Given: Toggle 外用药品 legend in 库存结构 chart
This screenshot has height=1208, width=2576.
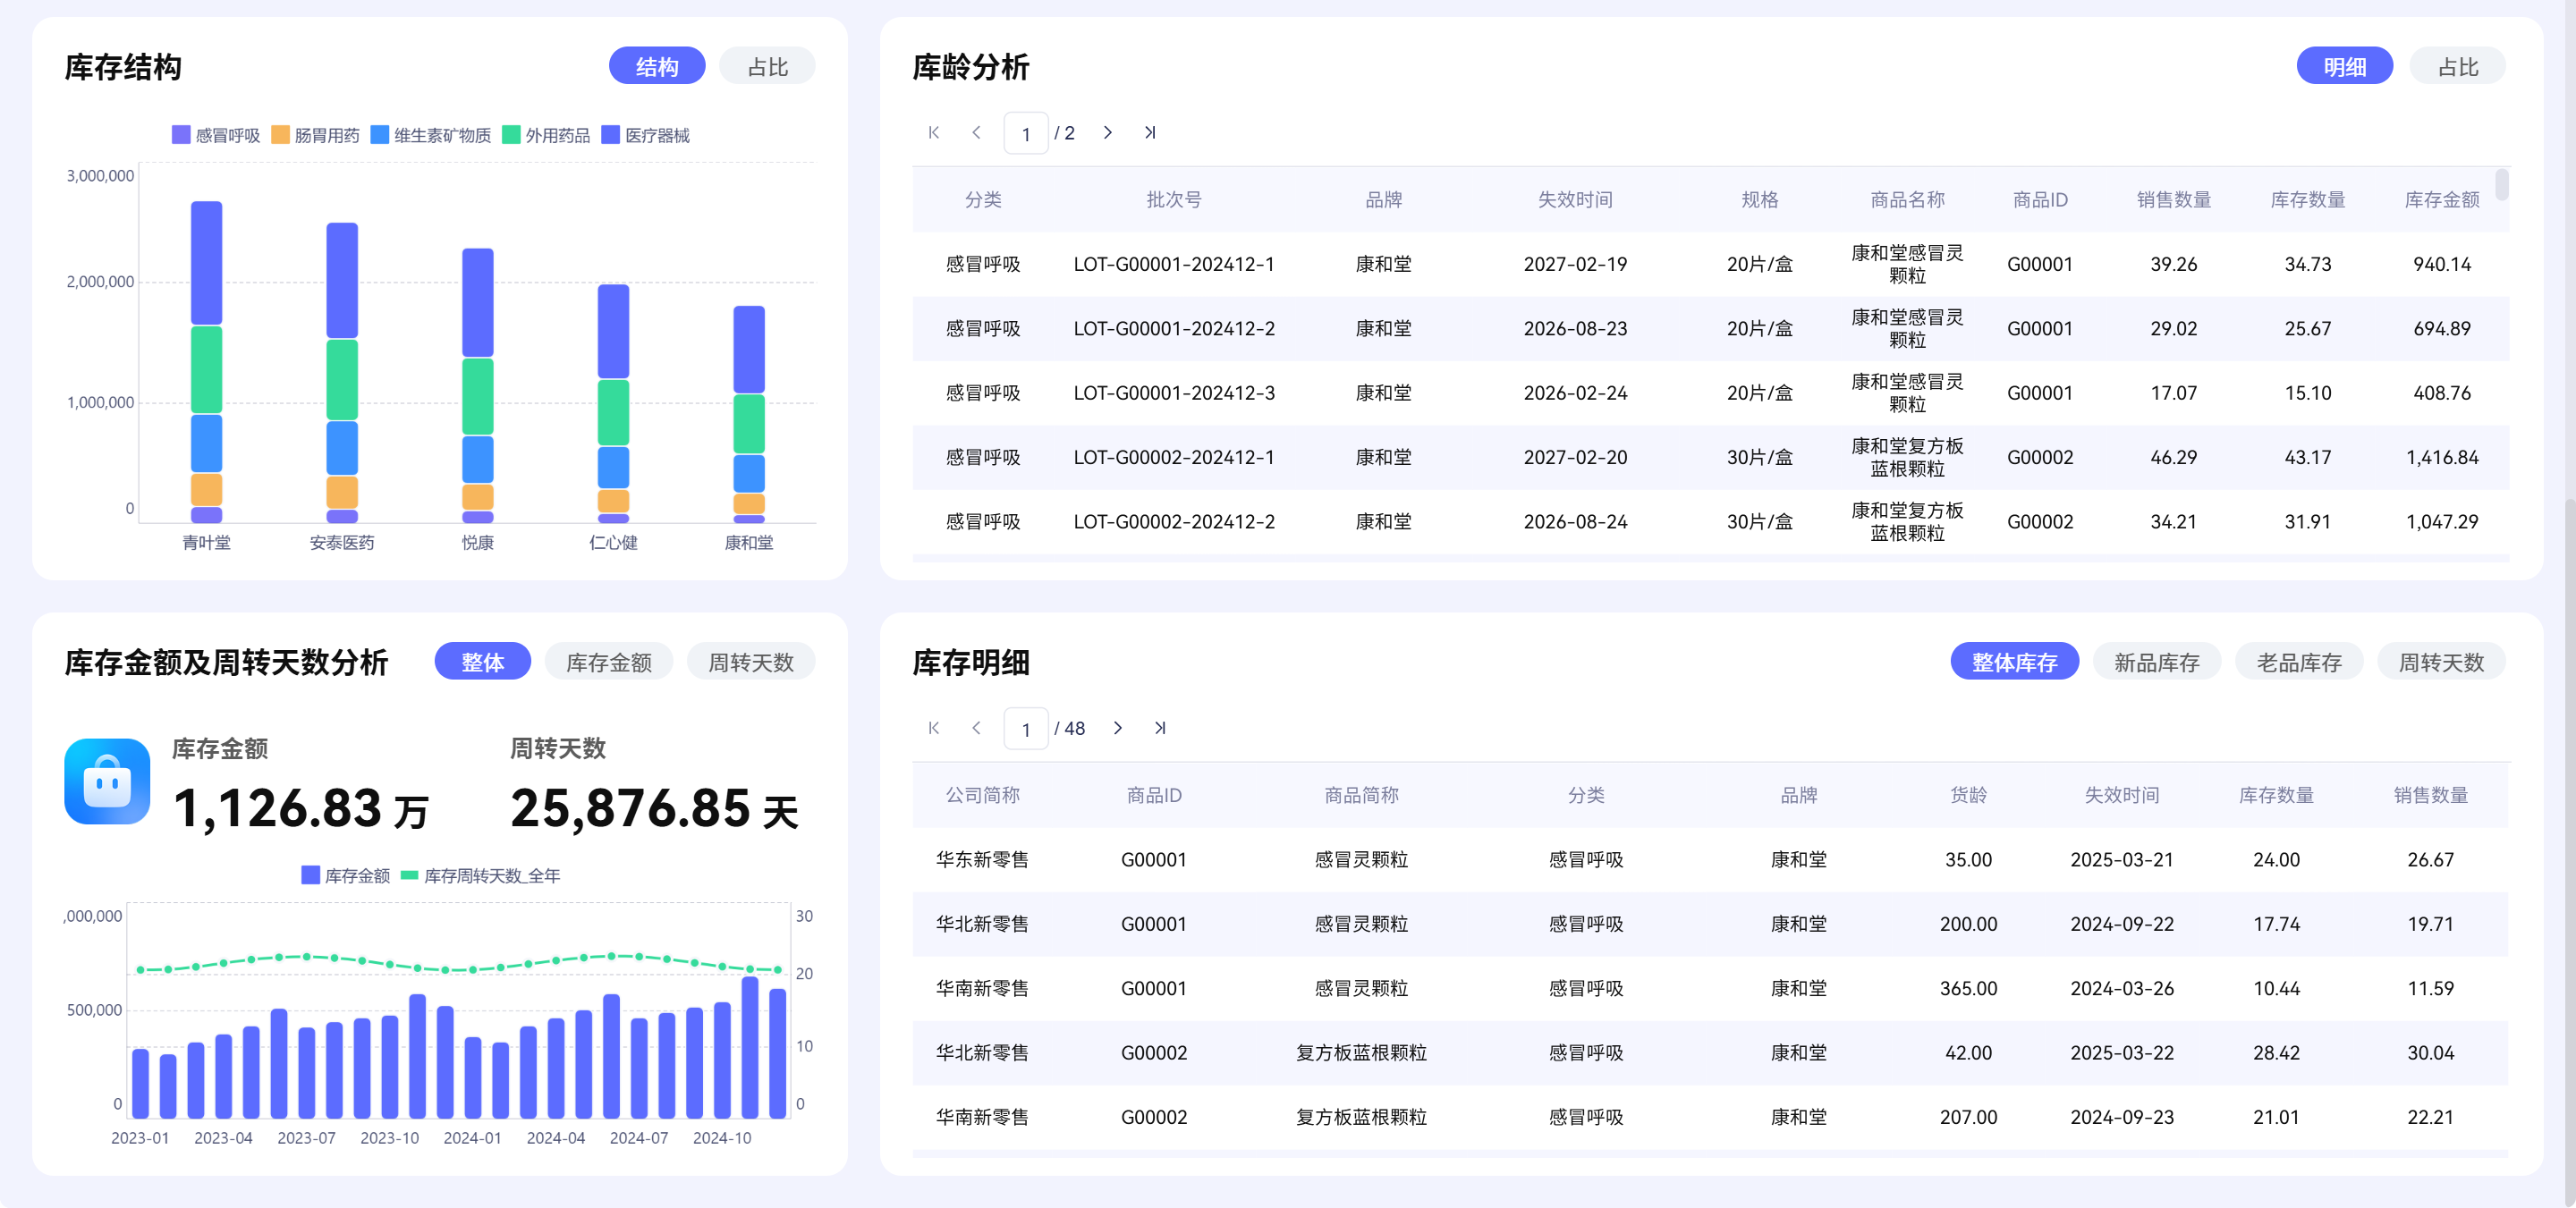Looking at the screenshot, I should click(546, 135).
